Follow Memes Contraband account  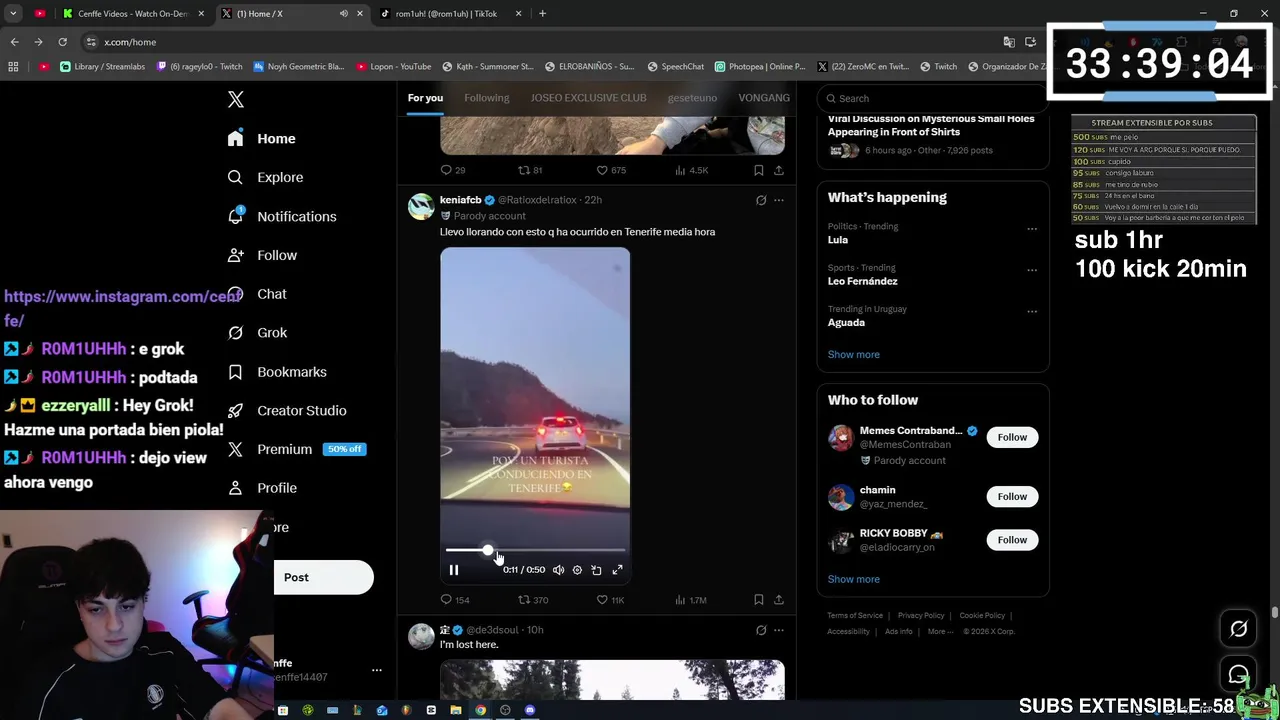click(x=1012, y=437)
